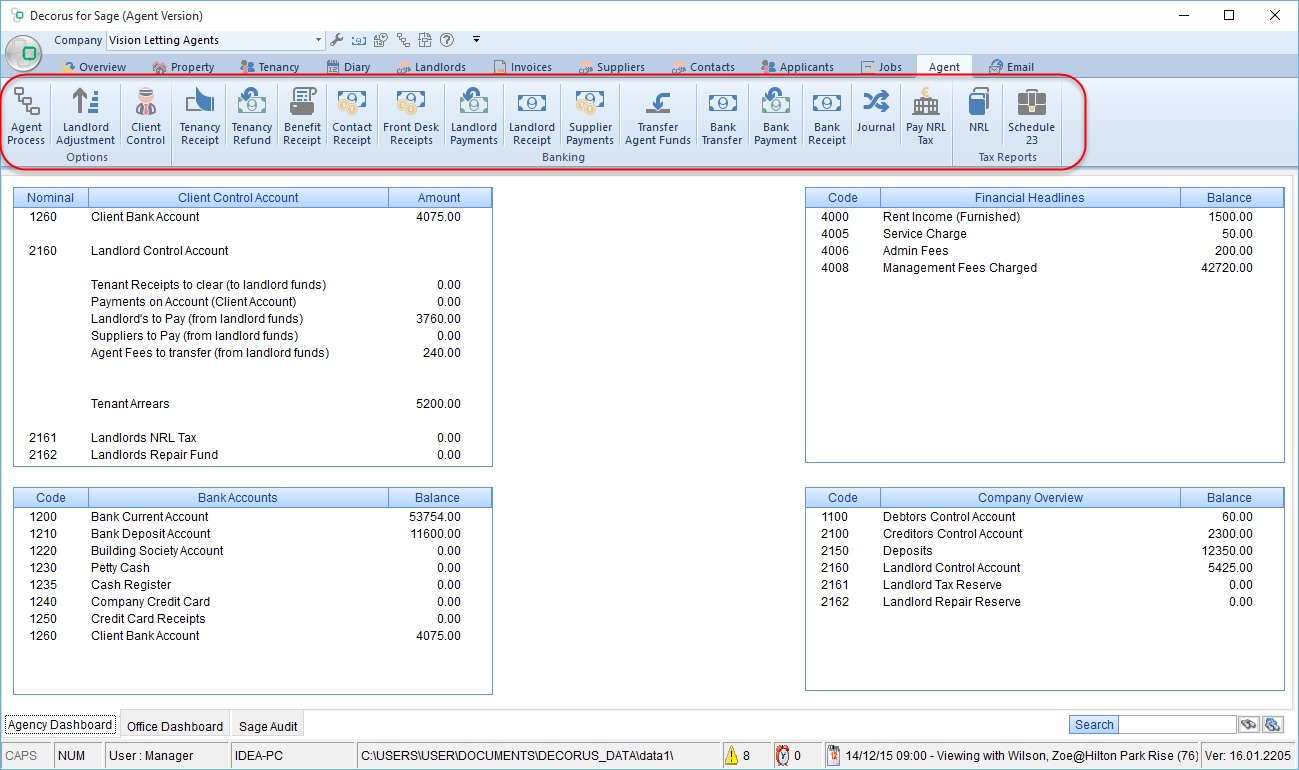Click into the Search text field
This screenshot has width=1299, height=770.
coord(1177,725)
